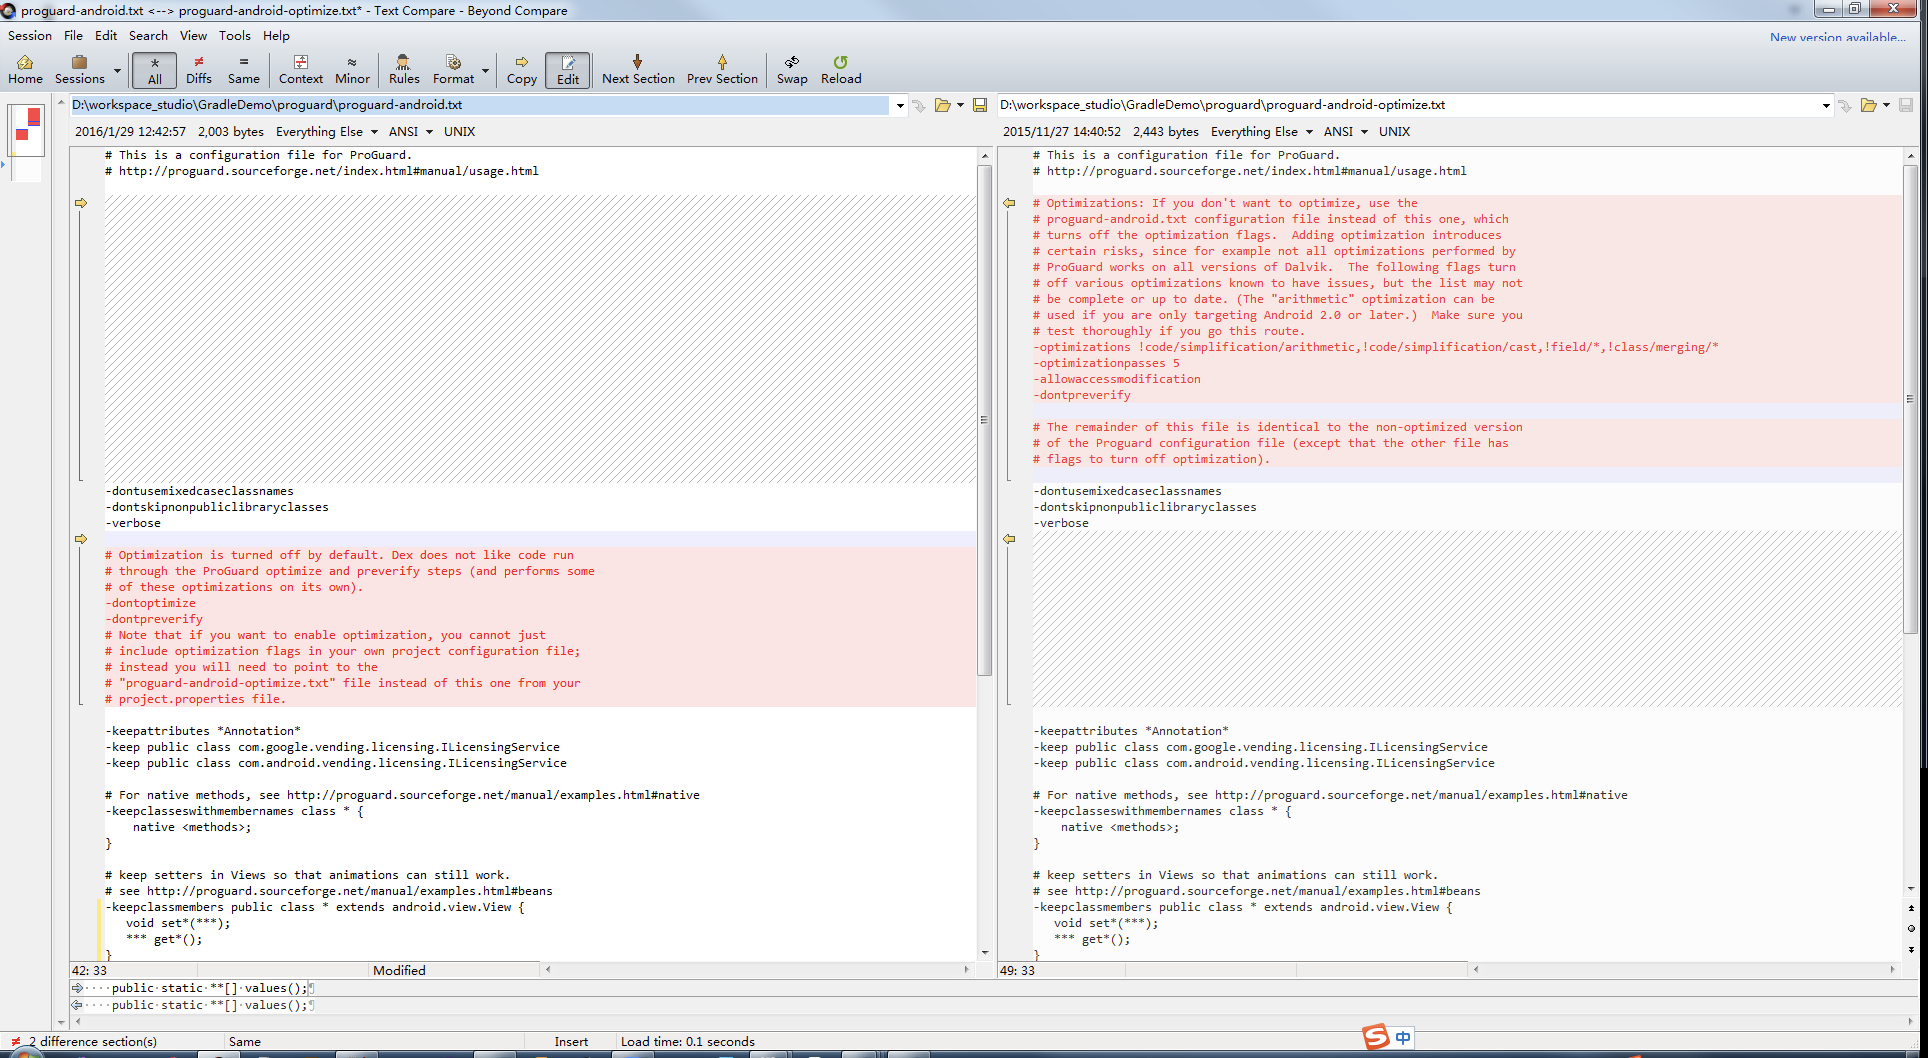Open the Rules settings
Screen dimensions: 1928x1058
coord(404,70)
